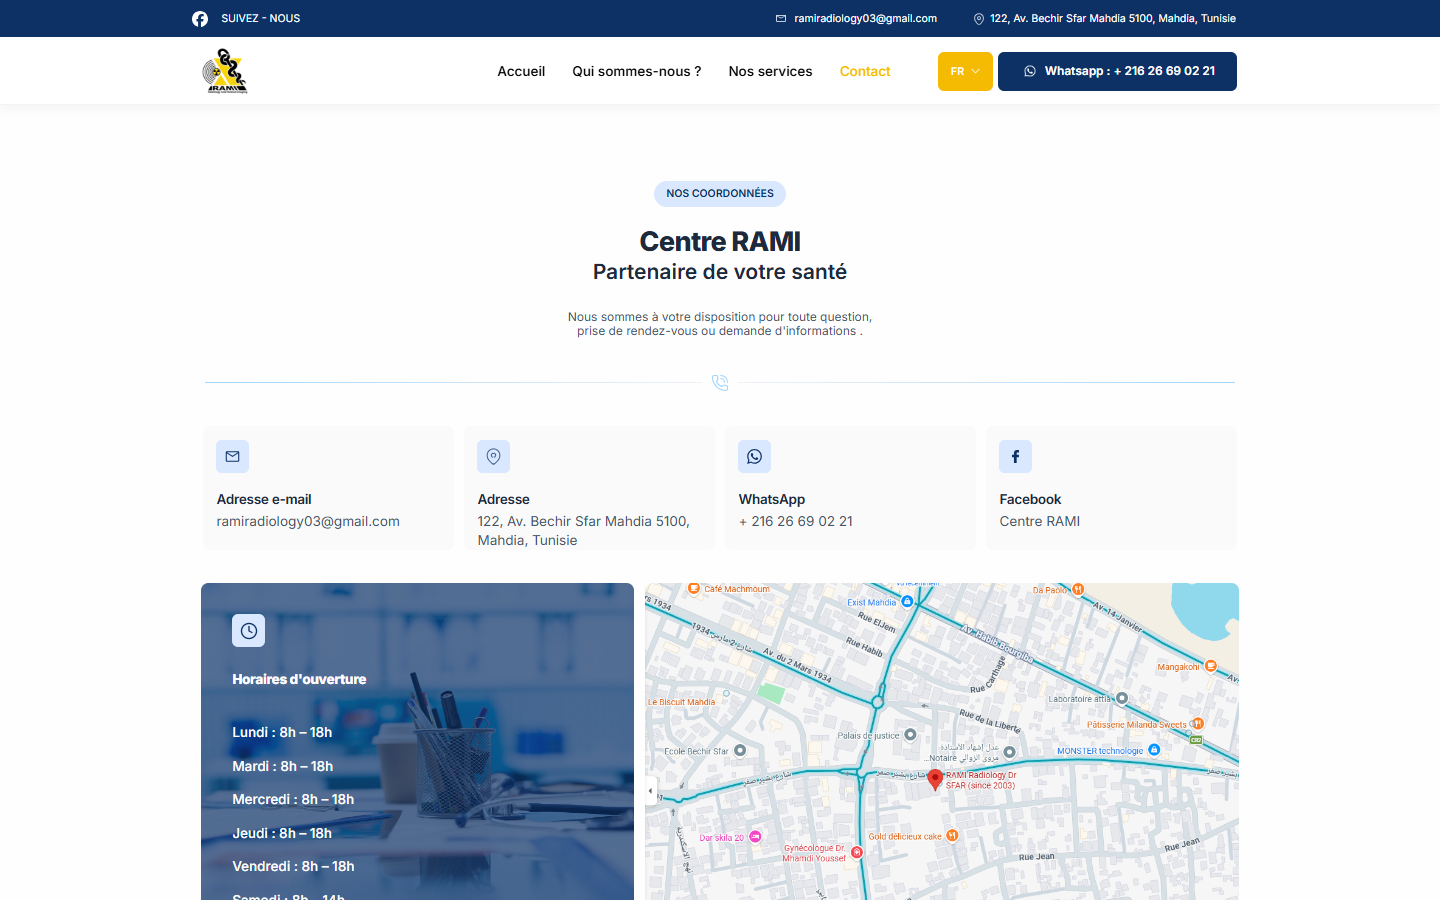Click Dar skifa 20 hotel marker
The width and height of the screenshot is (1440, 900).
756,837
